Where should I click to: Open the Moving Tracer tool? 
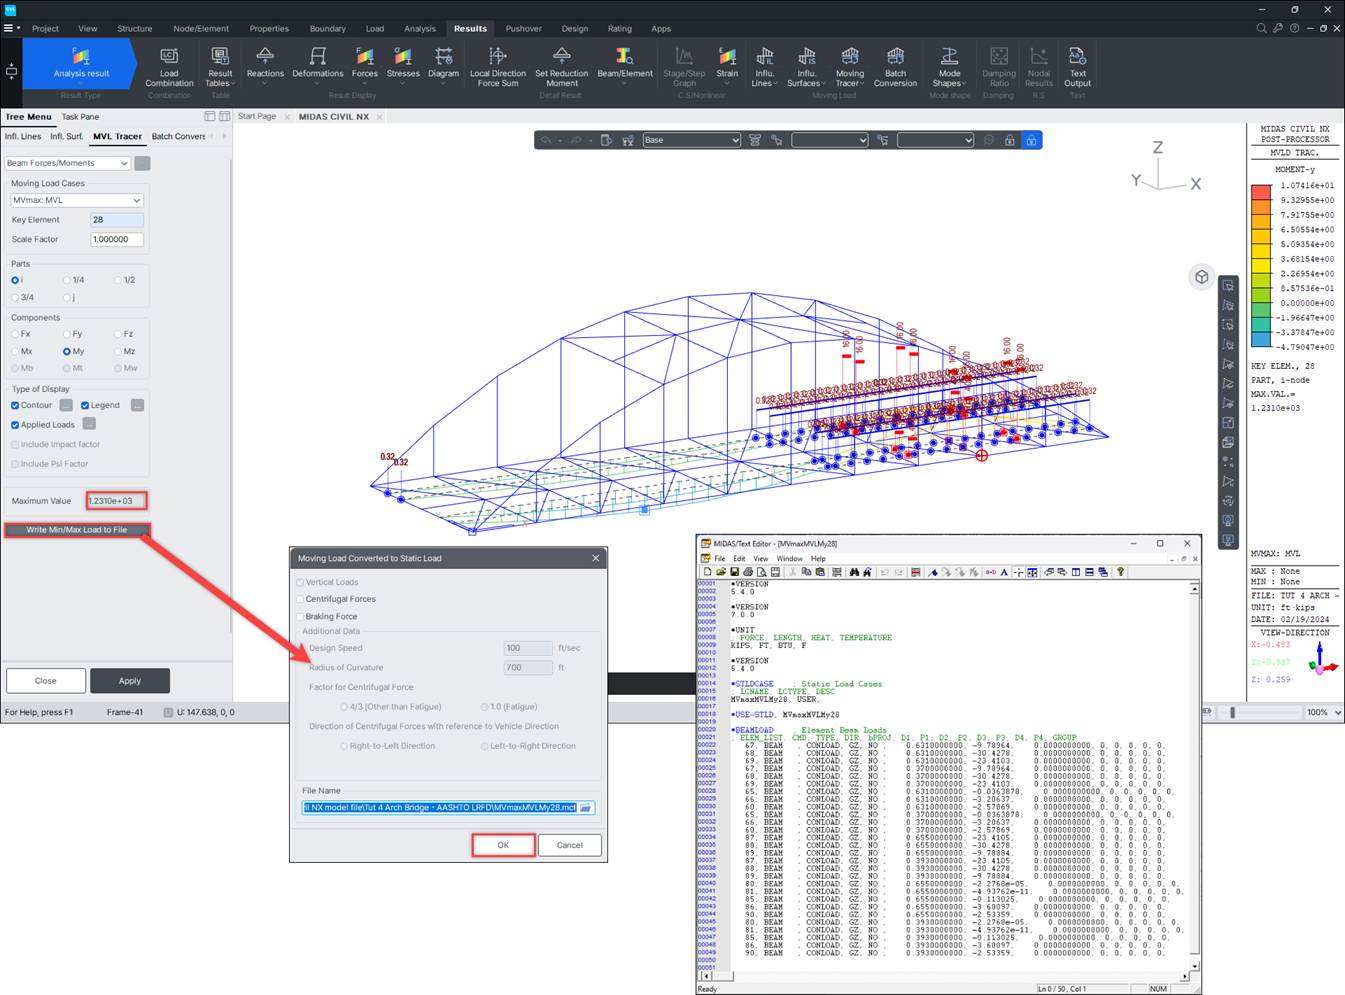tap(850, 67)
